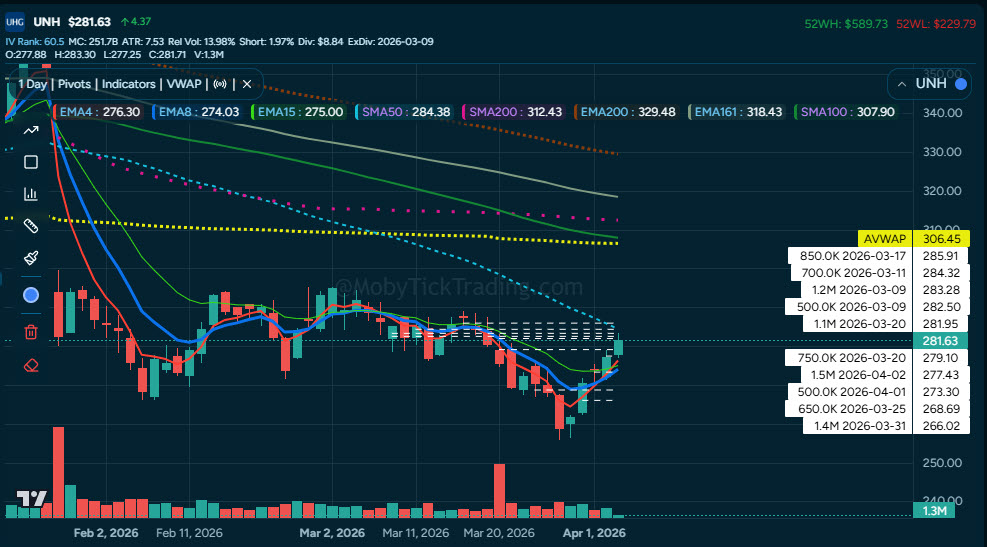Click the blue color circle swatch
Image resolution: width=987 pixels, height=547 pixels.
click(x=30, y=295)
